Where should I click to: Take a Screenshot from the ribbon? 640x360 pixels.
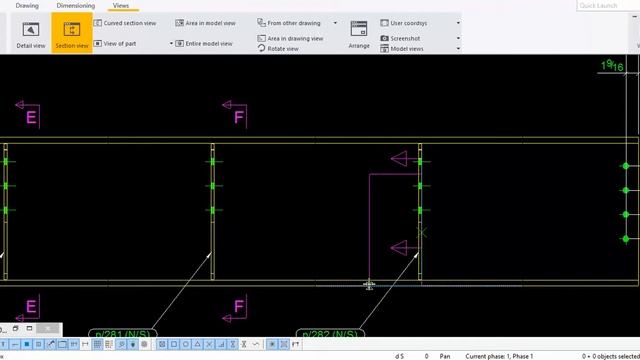(400, 38)
